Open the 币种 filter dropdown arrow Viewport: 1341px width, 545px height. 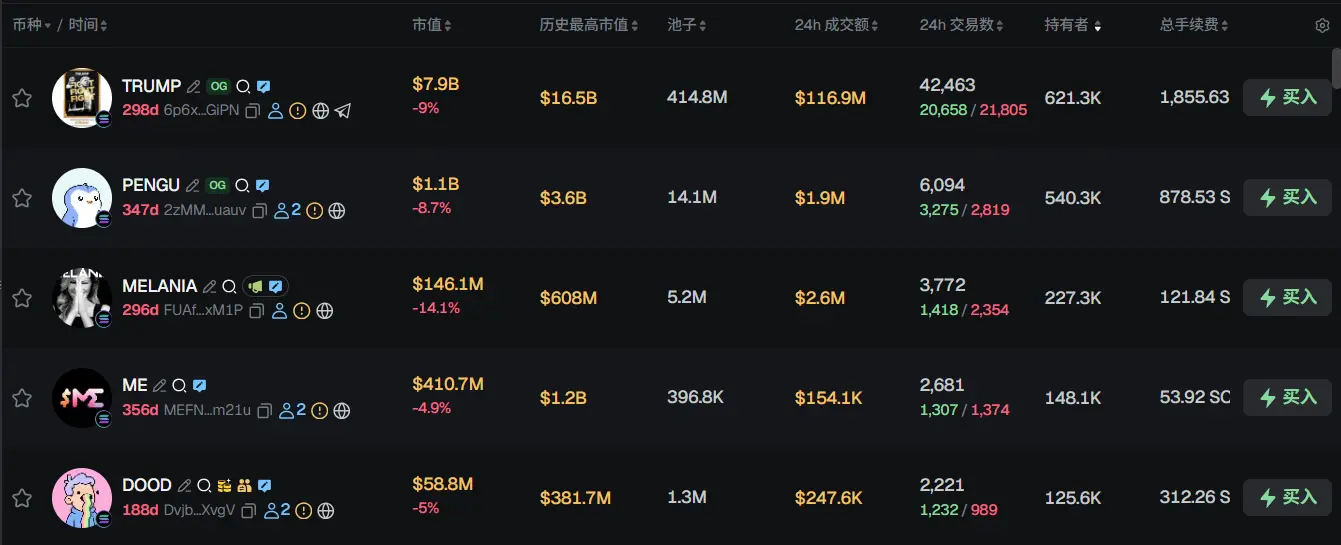coord(48,25)
